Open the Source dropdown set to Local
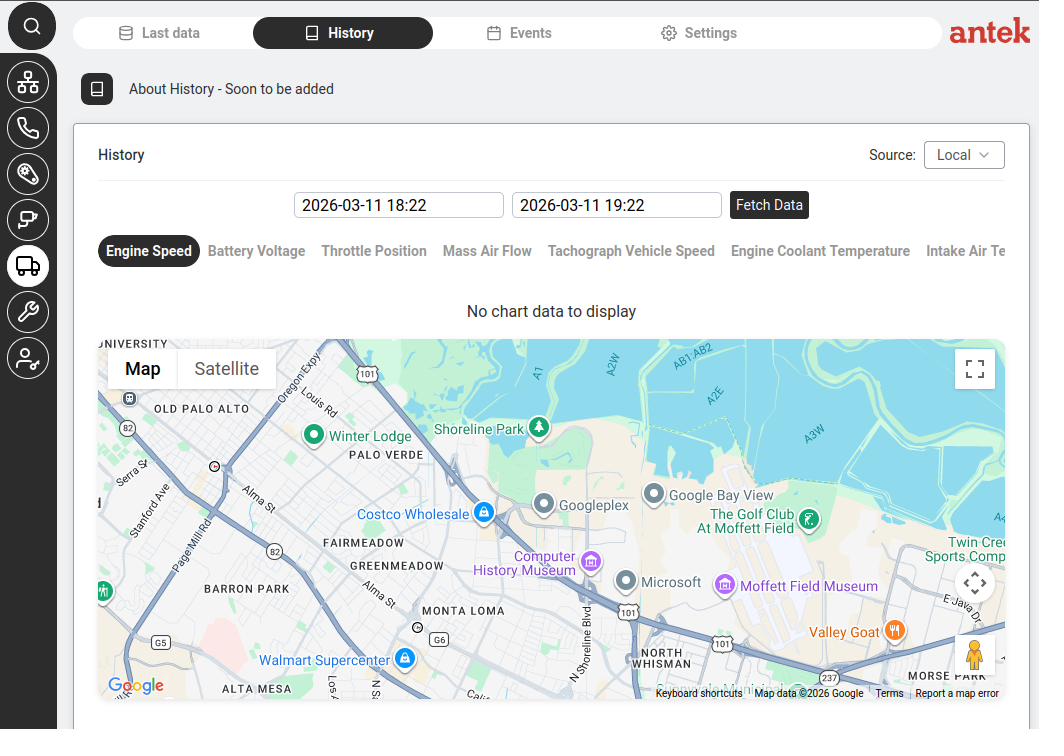 pos(964,155)
